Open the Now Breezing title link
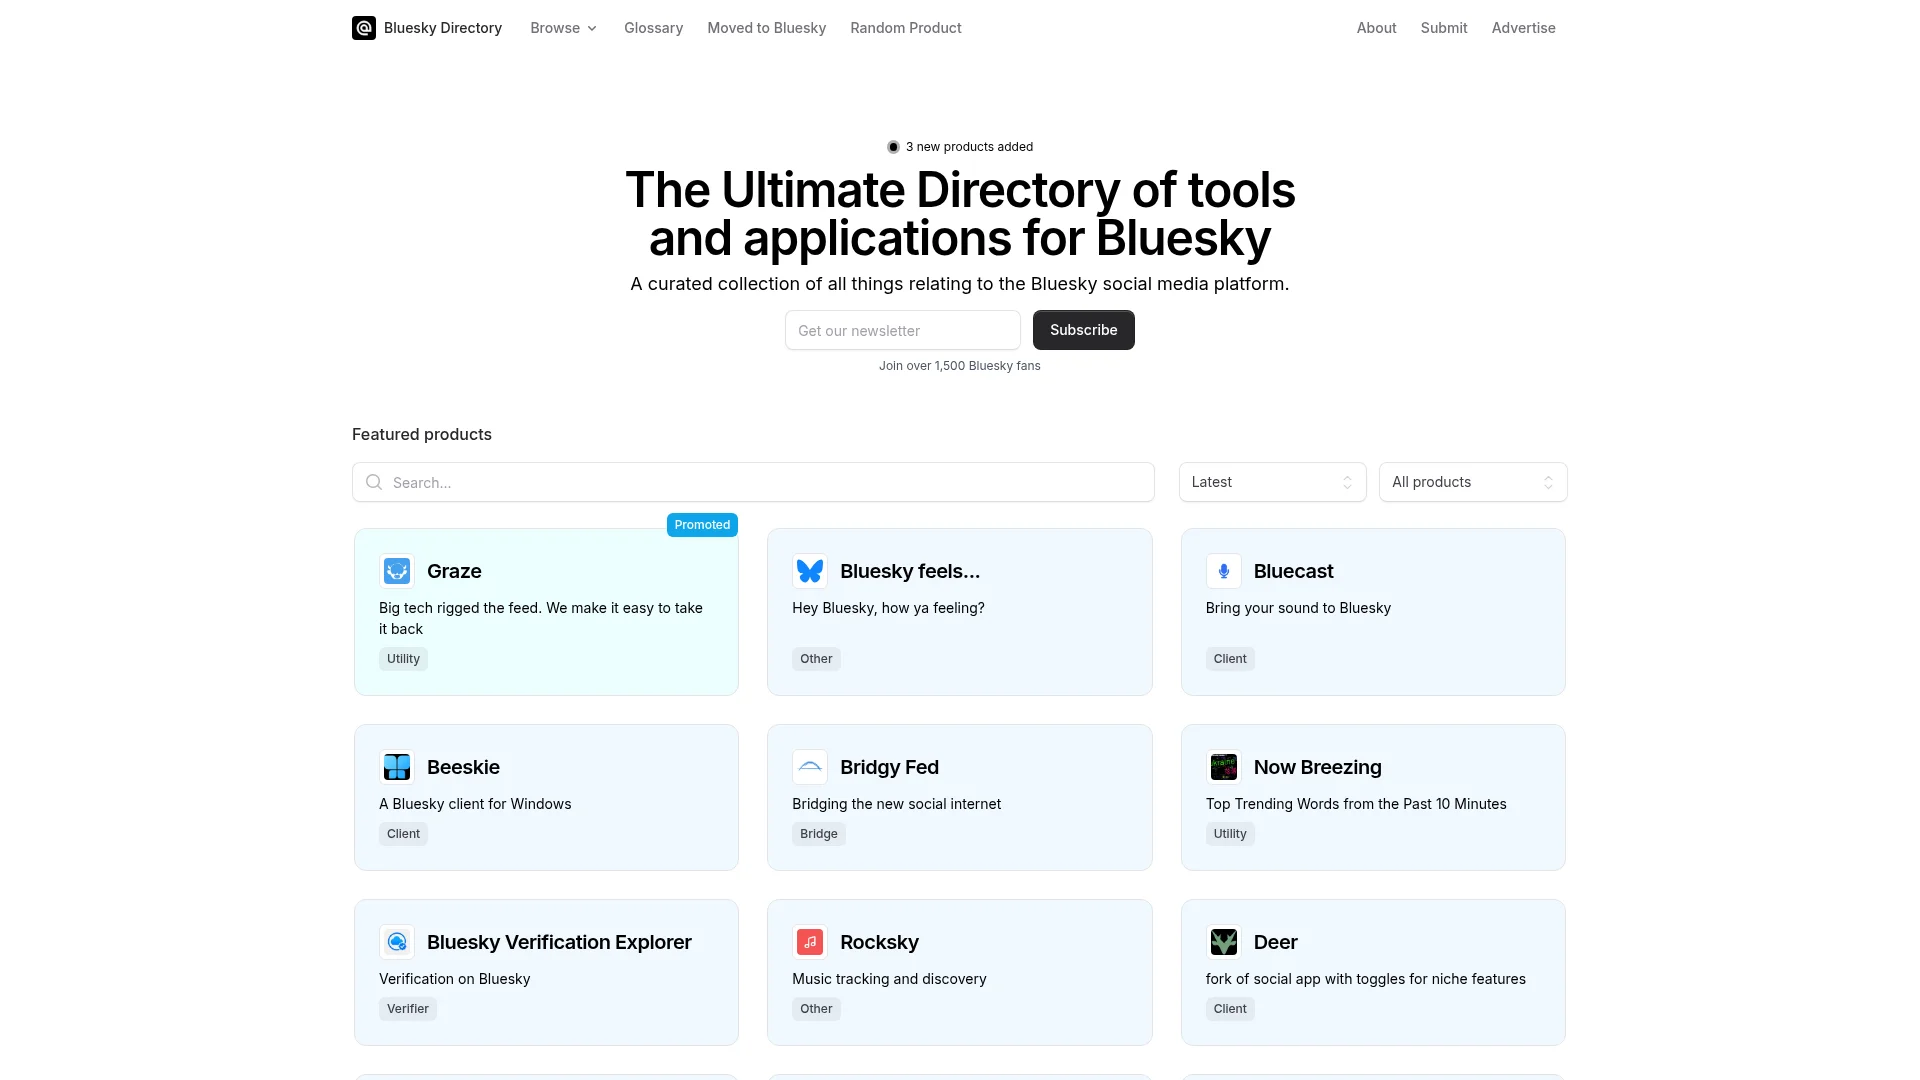This screenshot has width=1920, height=1080. tap(1317, 767)
